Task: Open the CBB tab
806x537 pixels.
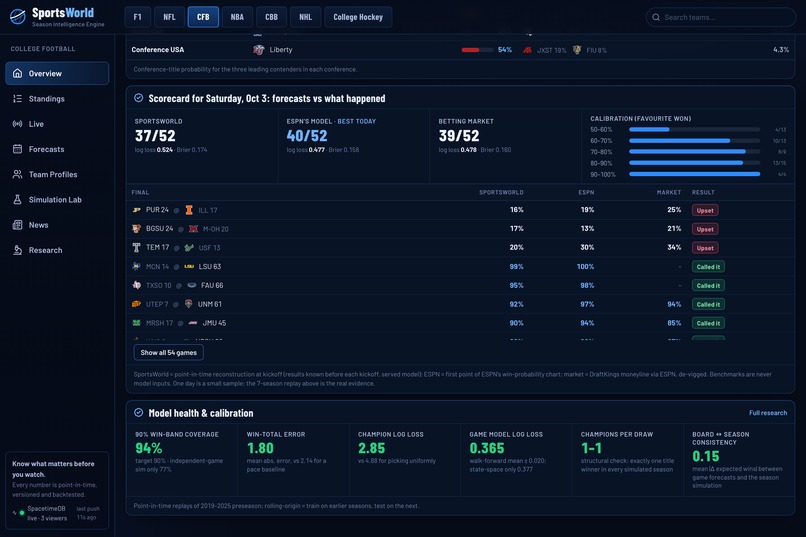Action: pyautogui.click(x=271, y=17)
